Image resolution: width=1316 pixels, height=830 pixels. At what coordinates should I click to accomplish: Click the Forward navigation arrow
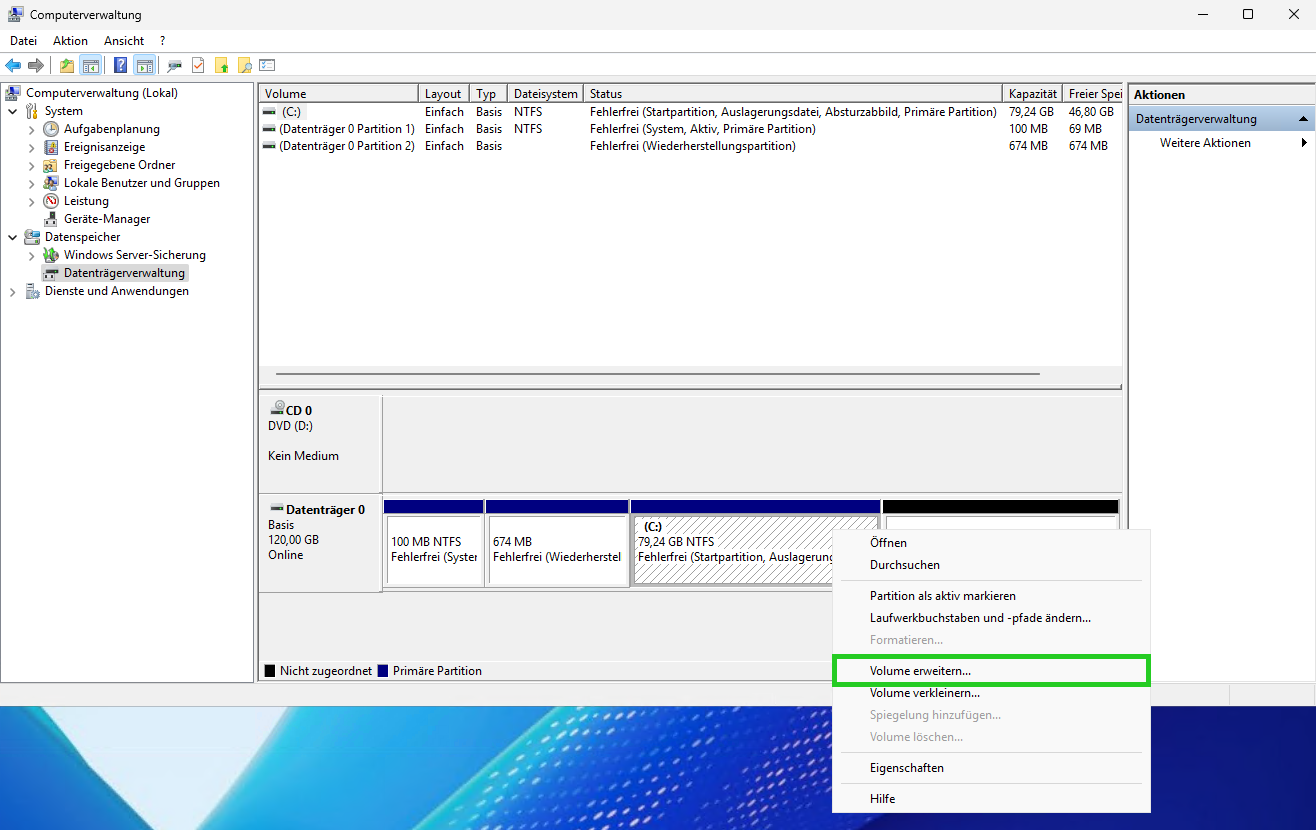pyautogui.click(x=37, y=64)
